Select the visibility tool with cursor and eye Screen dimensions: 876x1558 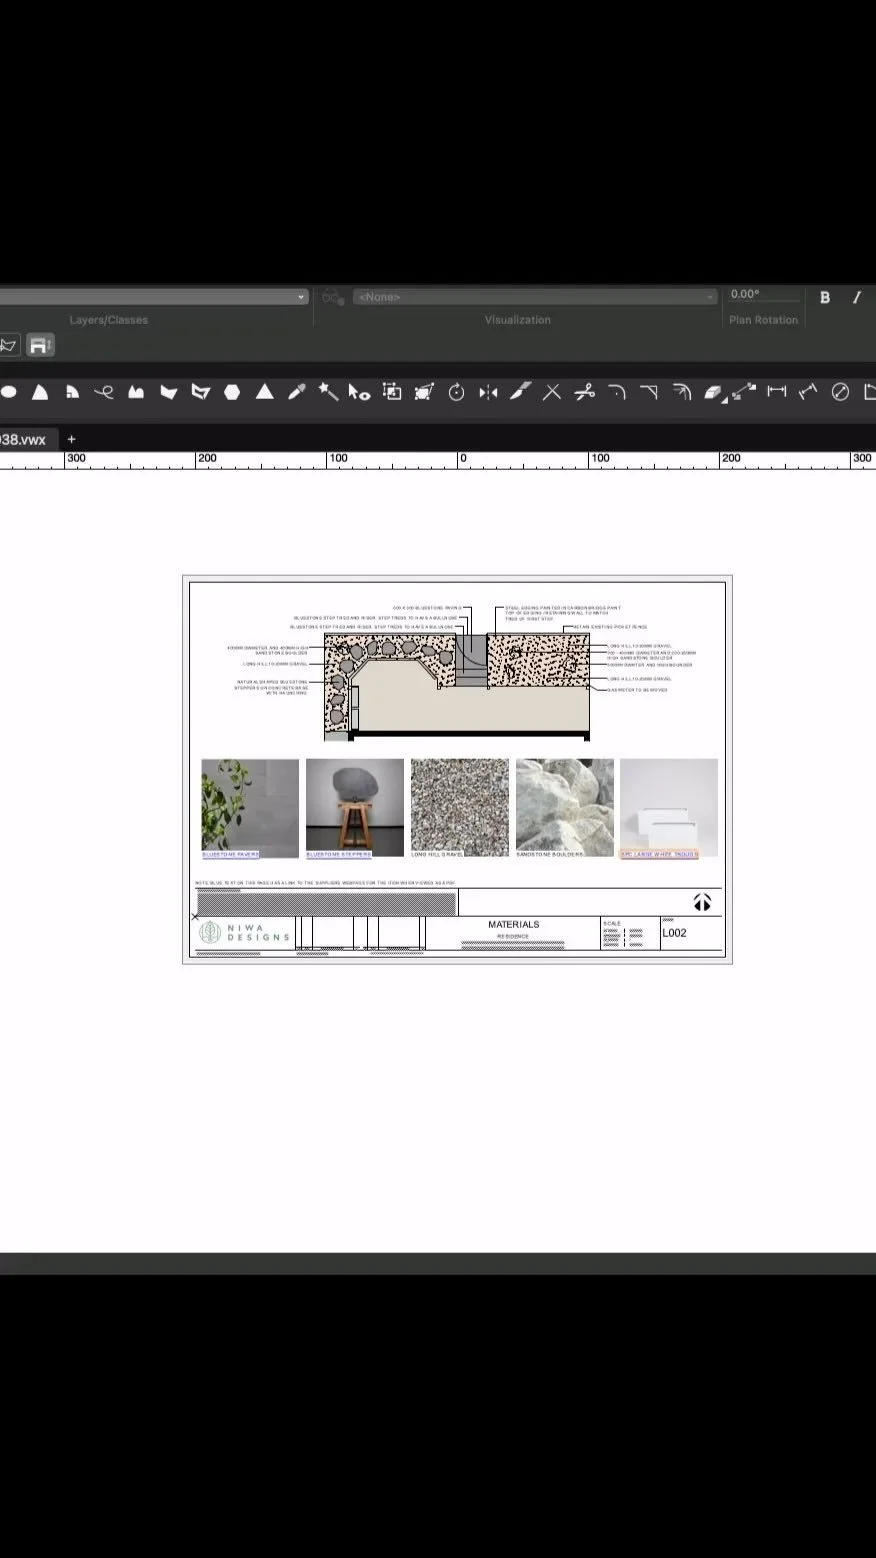[x=360, y=392]
